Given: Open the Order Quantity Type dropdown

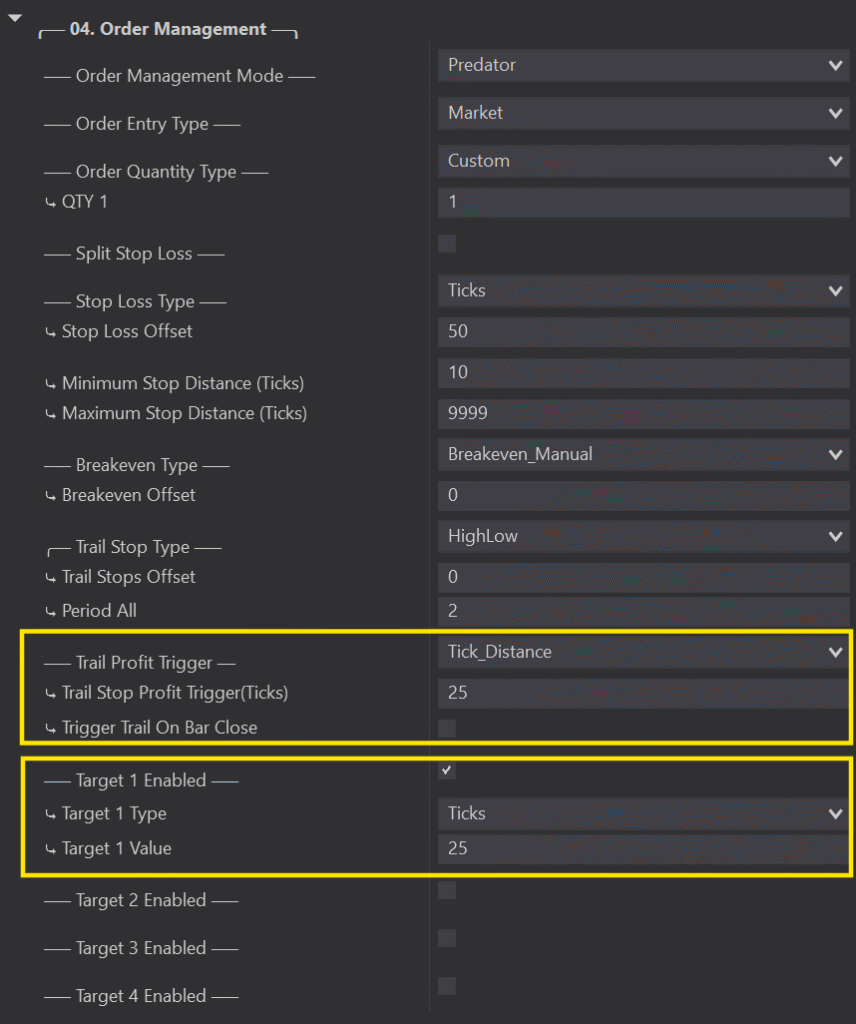Looking at the screenshot, I should click(642, 161).
